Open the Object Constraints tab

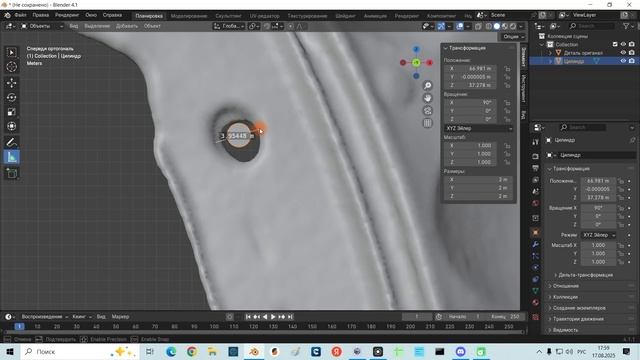tap(536, 280)
